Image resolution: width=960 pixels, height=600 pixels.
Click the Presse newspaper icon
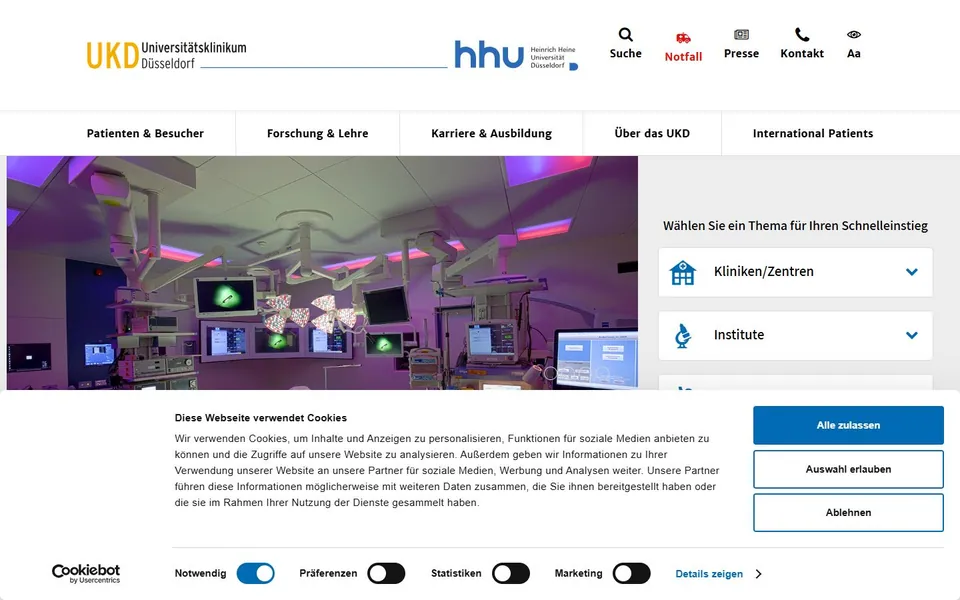pos(741,34)
